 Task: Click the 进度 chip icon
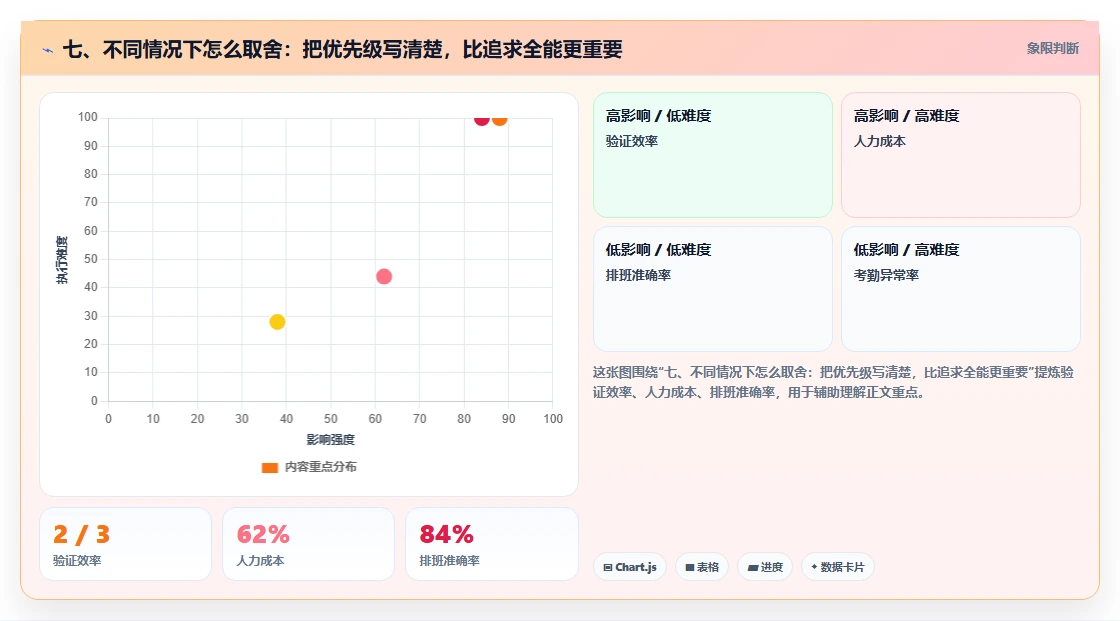point(753,567)
